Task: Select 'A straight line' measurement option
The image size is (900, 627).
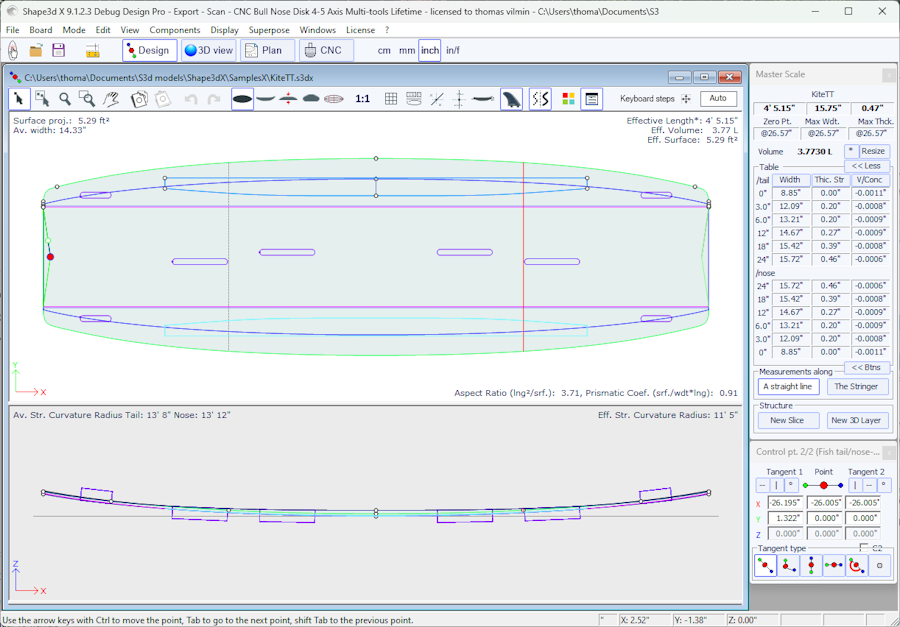Action: (787, 386)
